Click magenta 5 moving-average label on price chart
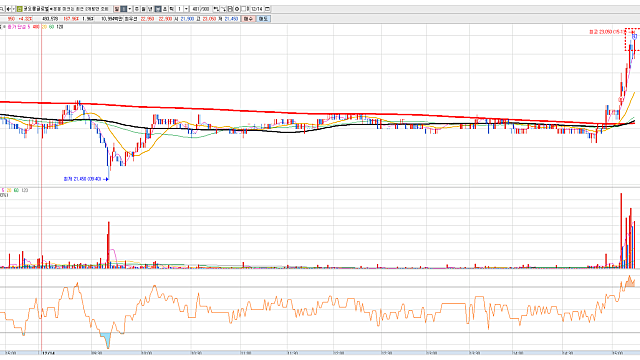 (x=29, y=27)
